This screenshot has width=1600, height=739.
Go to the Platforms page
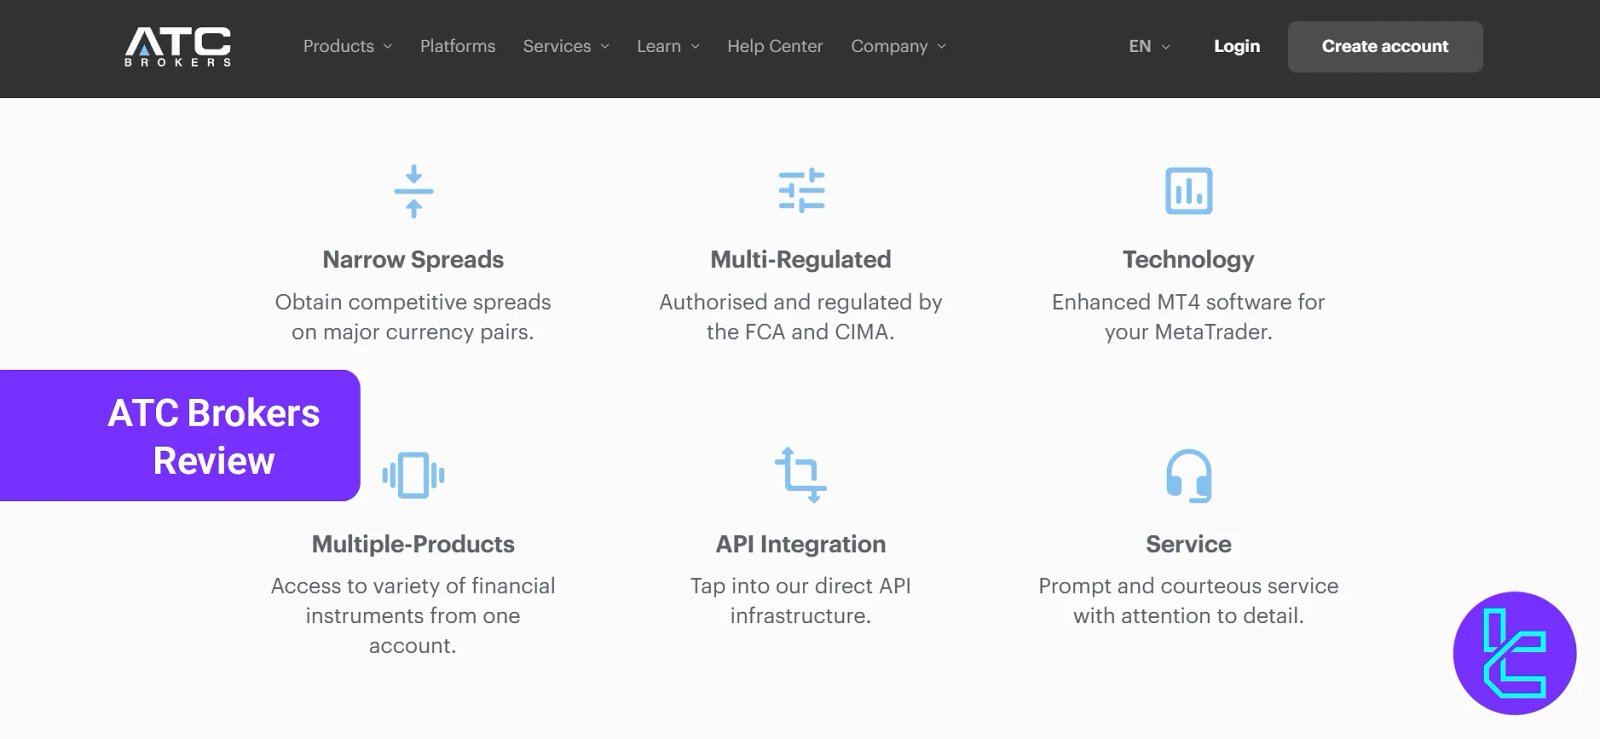(457, 46)
